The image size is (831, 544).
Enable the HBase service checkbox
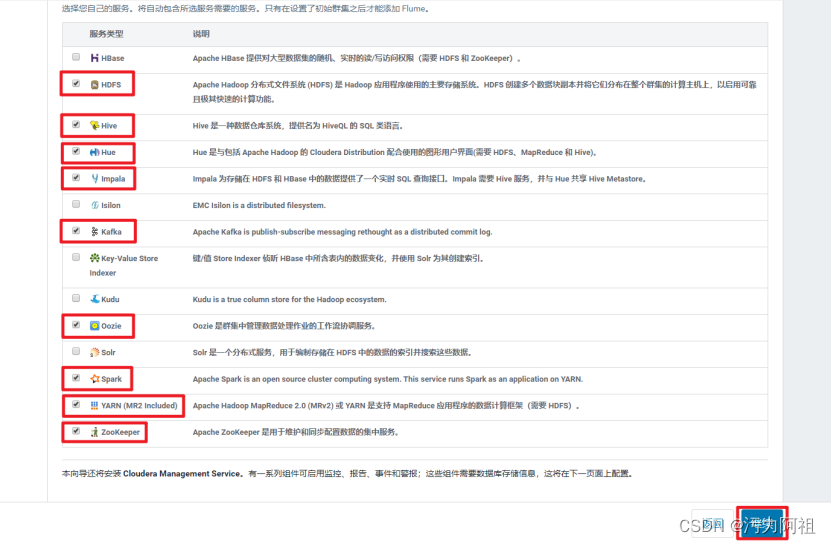click(x=76, y=57)
